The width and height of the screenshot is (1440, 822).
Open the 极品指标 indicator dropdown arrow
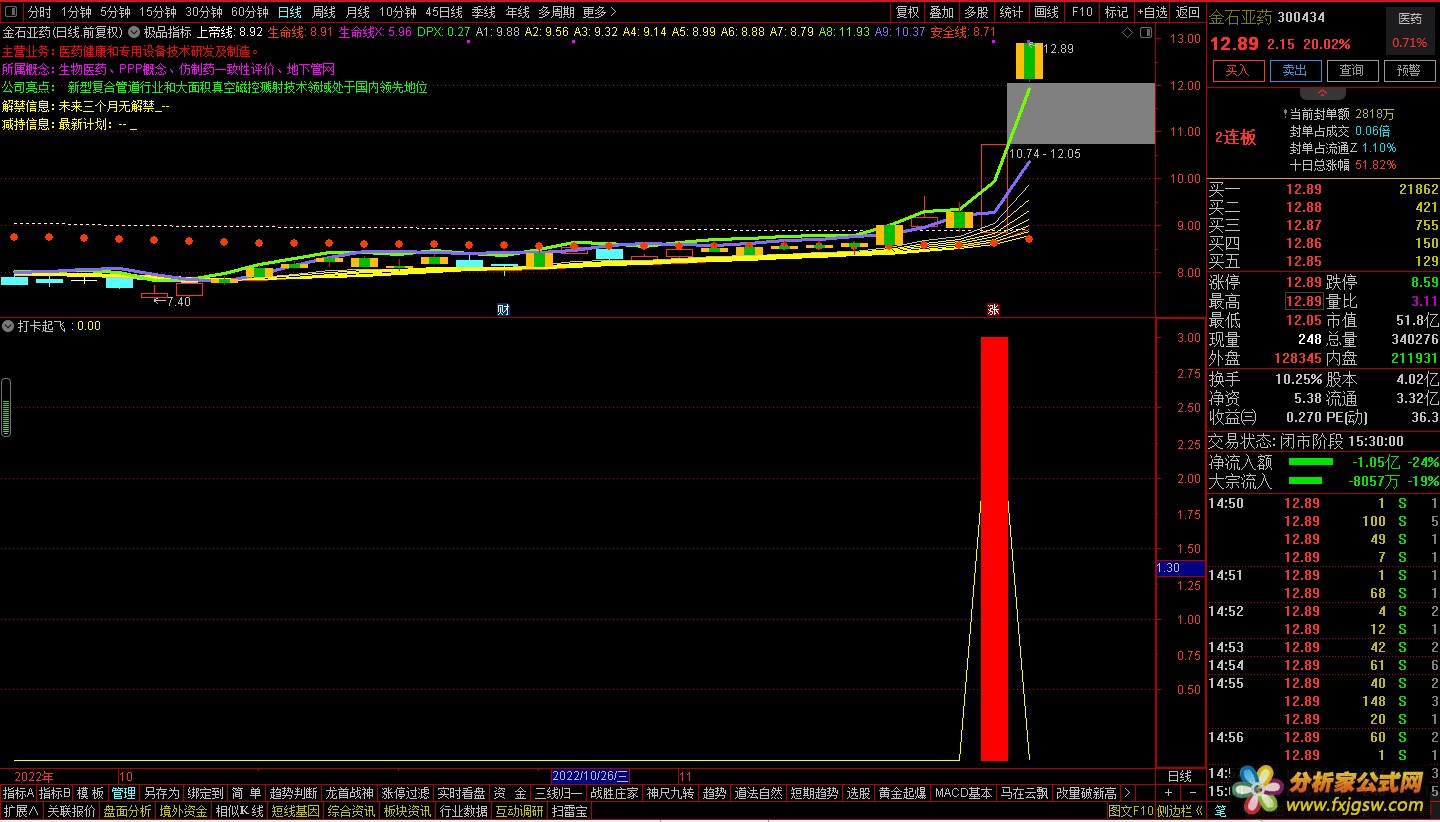click(134, 32)
